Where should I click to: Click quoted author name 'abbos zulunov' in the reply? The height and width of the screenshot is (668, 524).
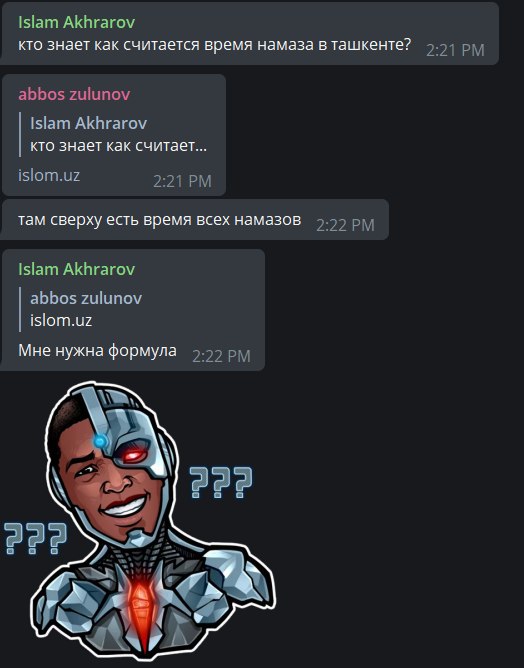86,298
